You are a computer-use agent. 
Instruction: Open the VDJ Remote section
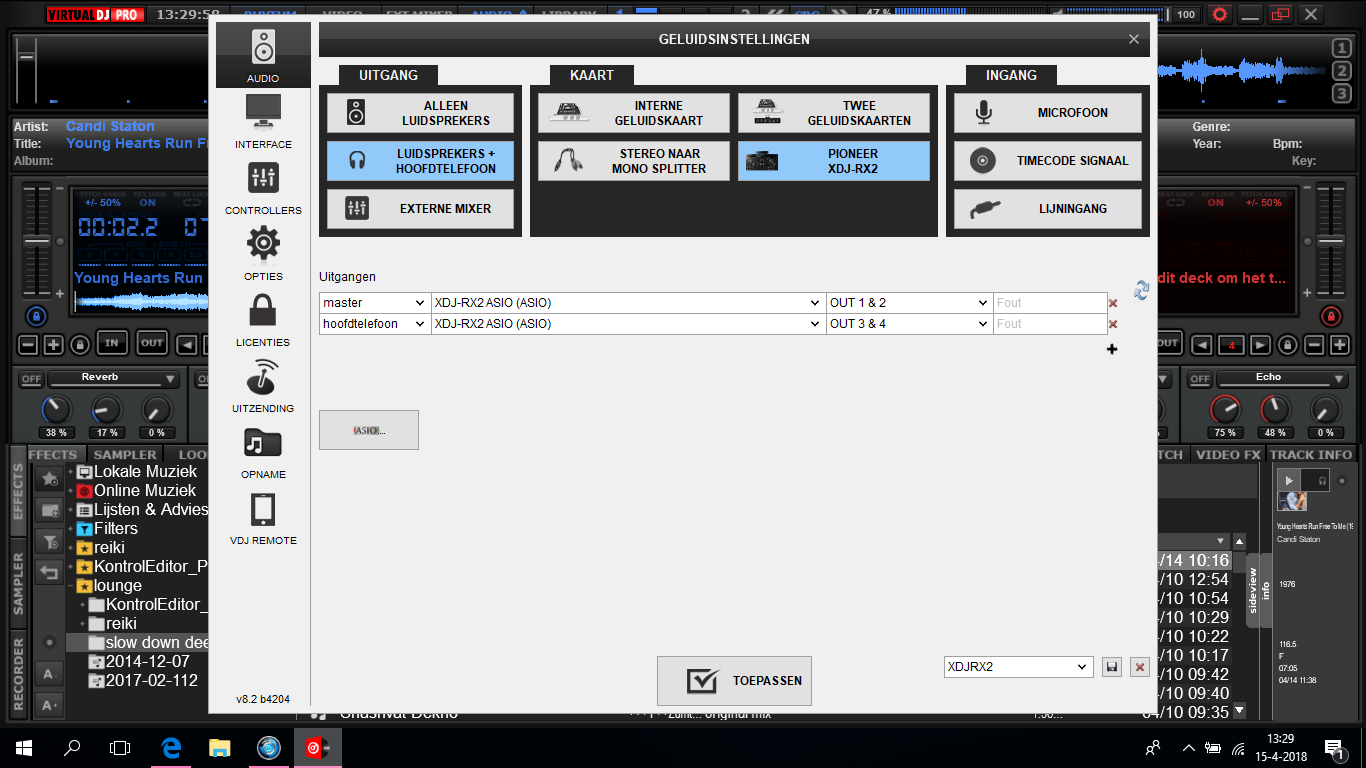263,518
